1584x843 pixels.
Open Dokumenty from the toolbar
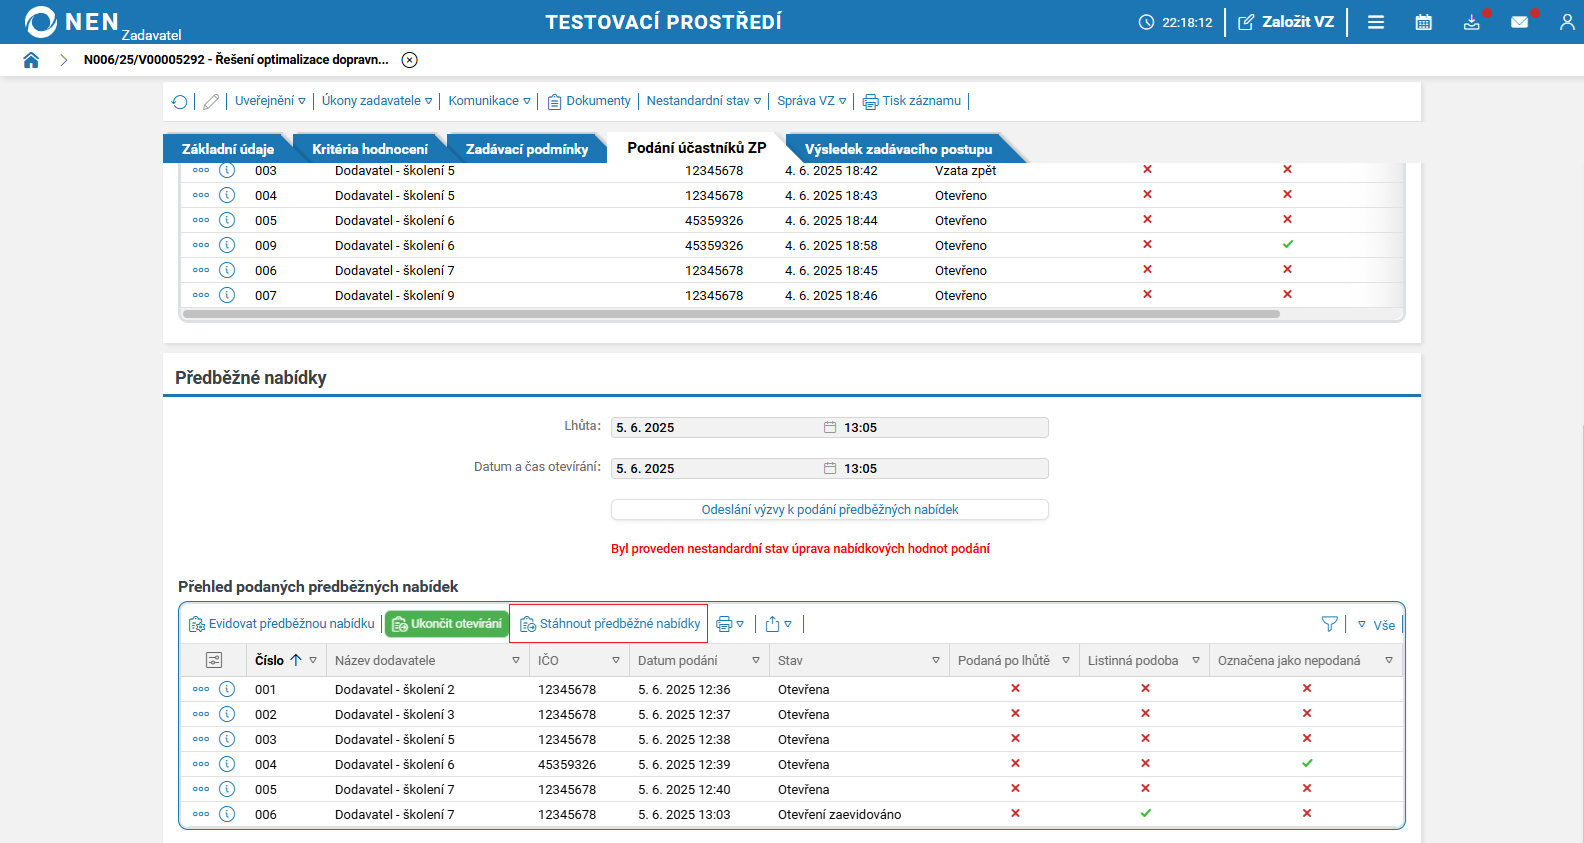[589, 101]
